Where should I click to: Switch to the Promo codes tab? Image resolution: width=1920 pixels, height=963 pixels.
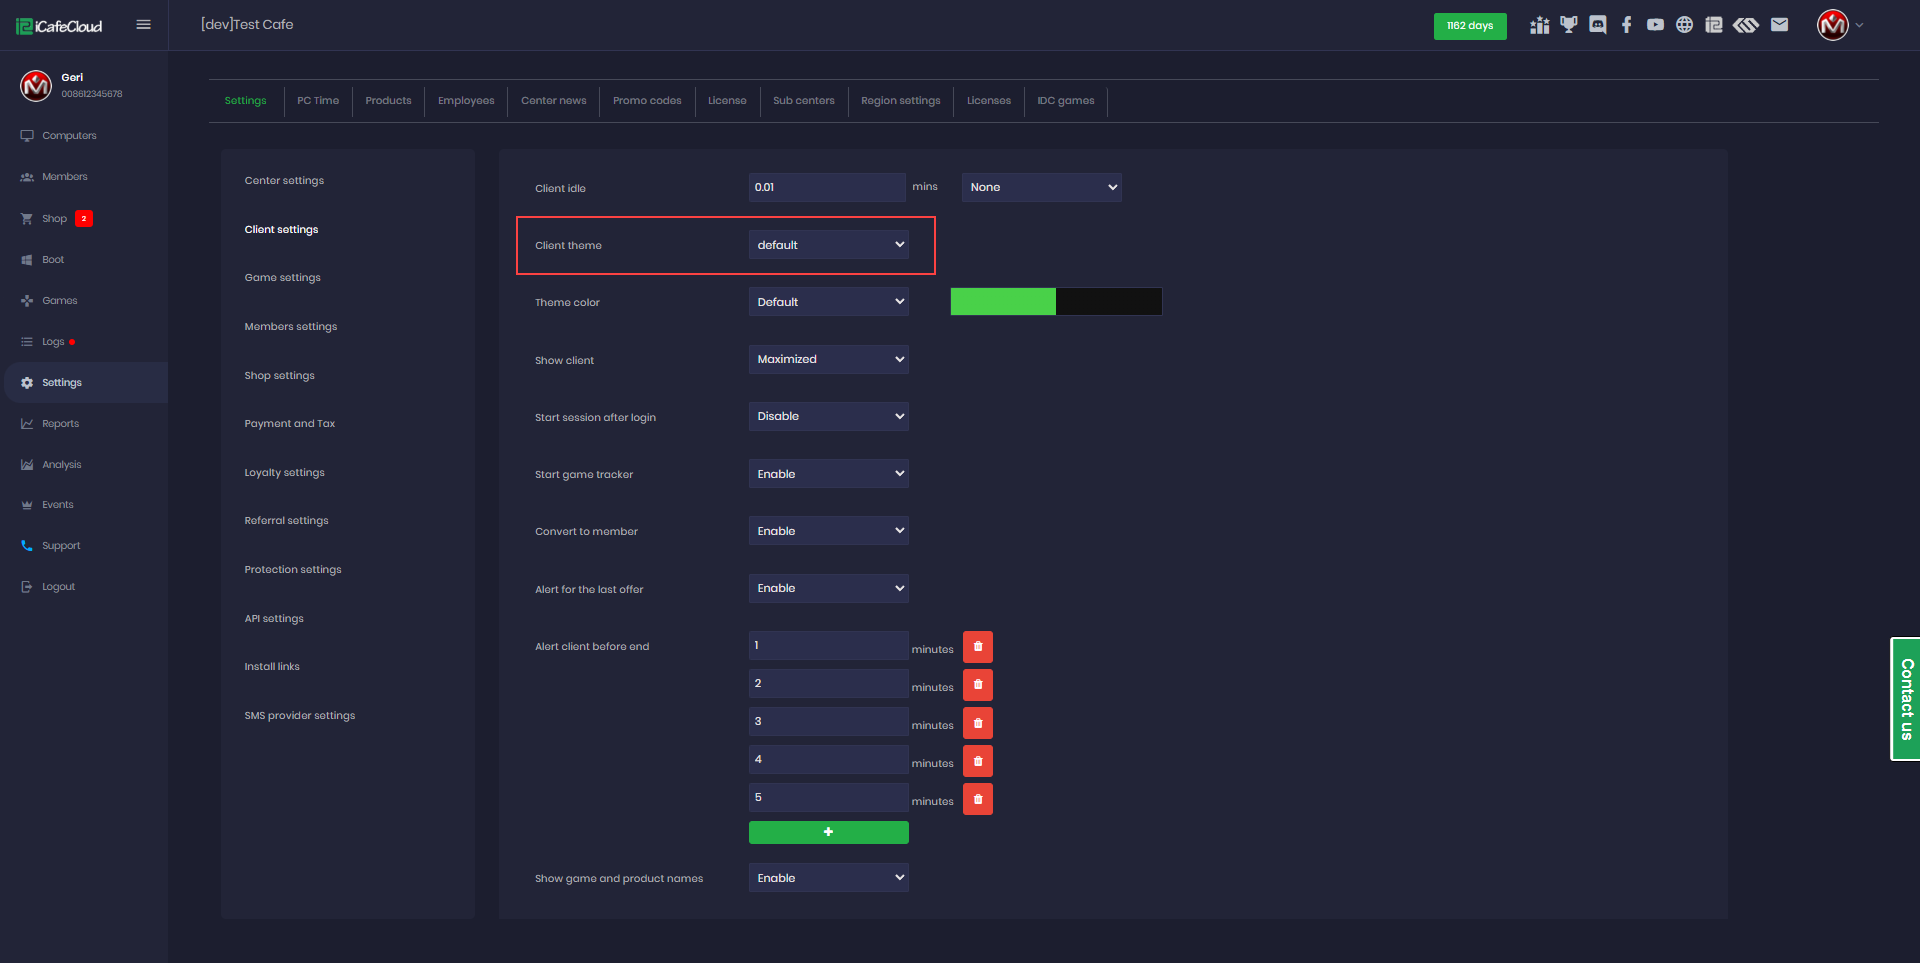tap(647, 101)
